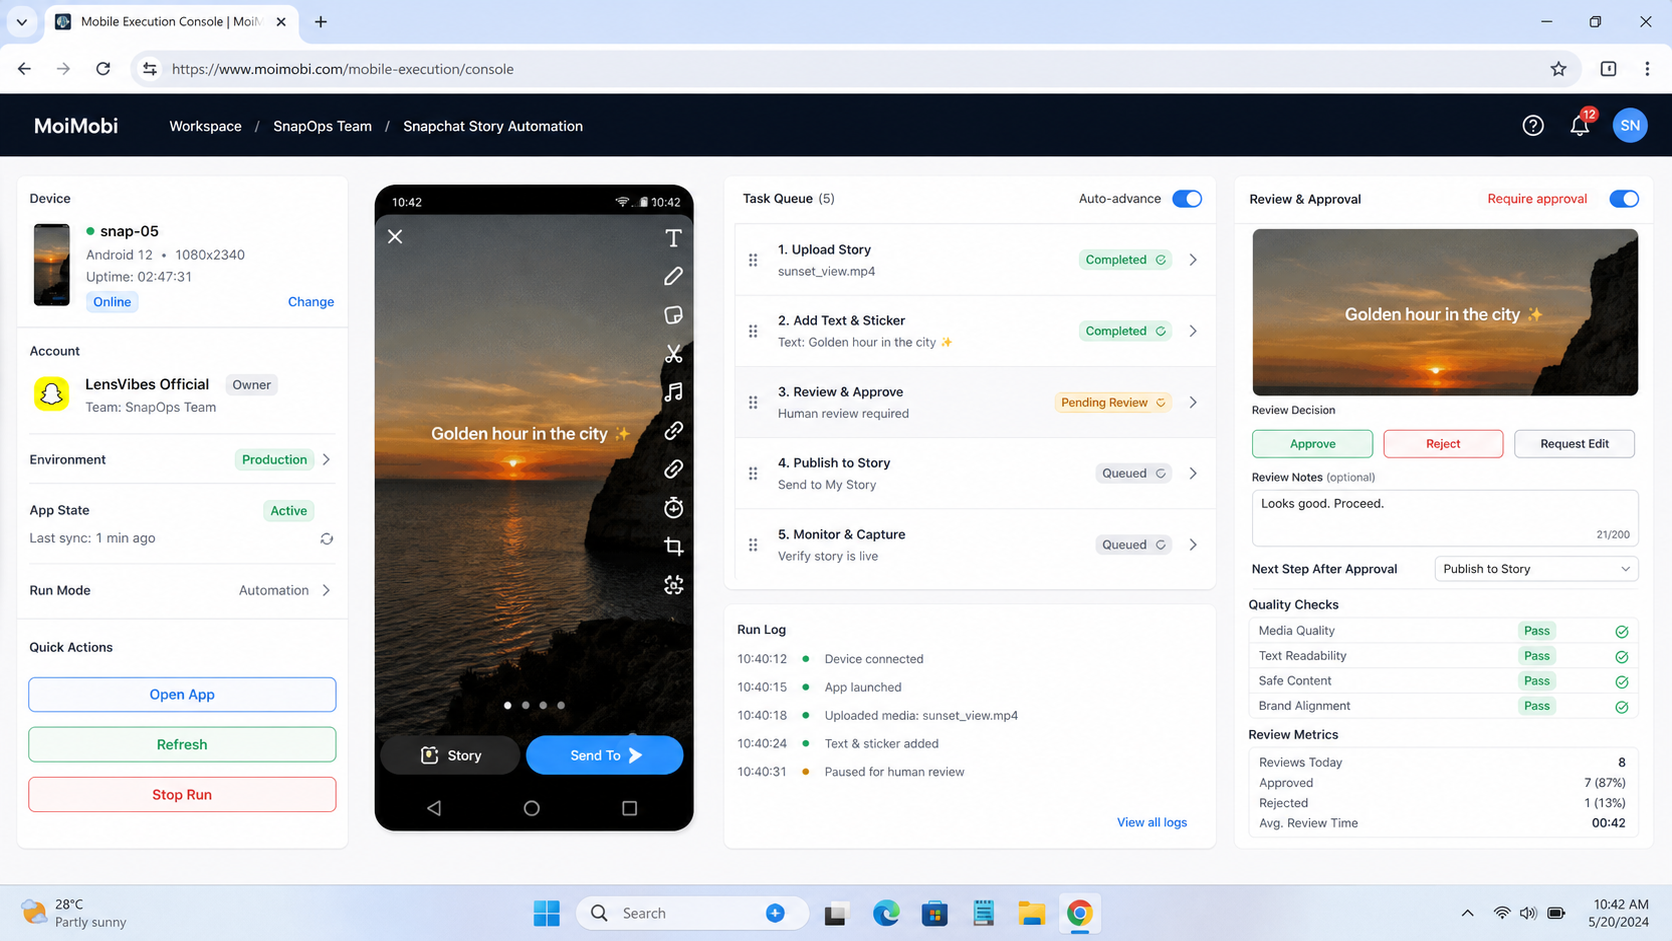This screenshot has width=1672, height=941.
Task: Toggle the Auto-advance switch
Action: [1187, 199]
